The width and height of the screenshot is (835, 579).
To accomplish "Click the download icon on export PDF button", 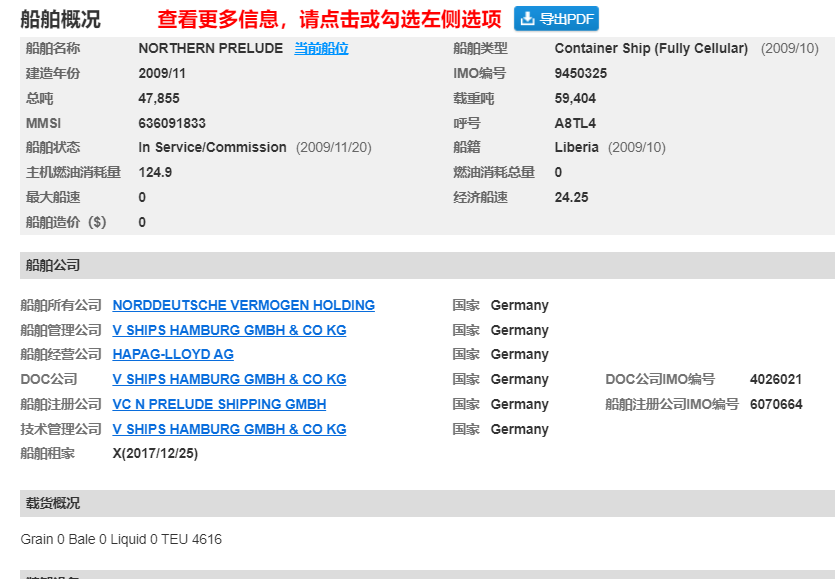I will point(527,19).
